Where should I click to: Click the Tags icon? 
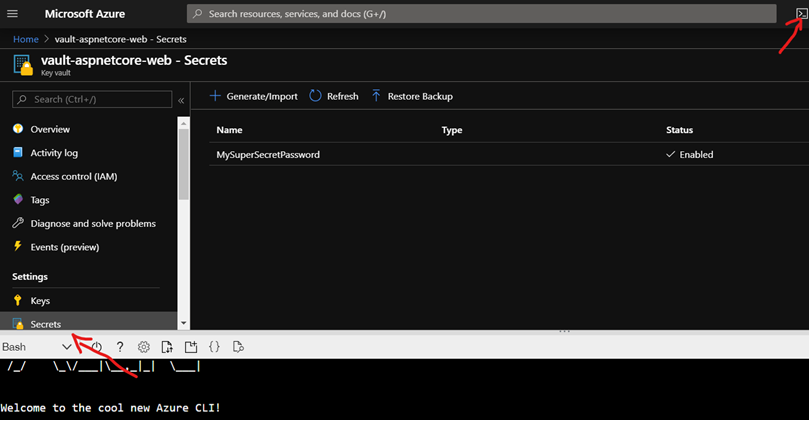(x=18, y=199)
